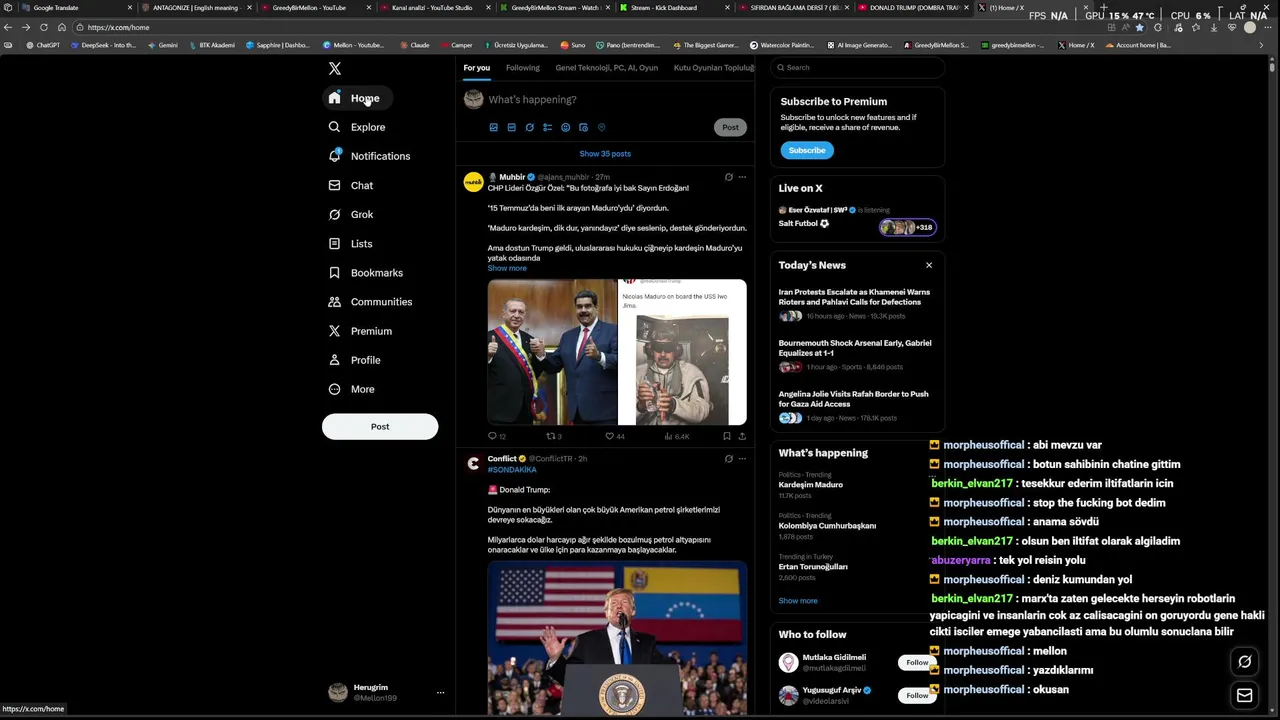Add a GIF to the post
Image resolution: width=1280 pixels, height=720 pixels.
[511, 127]
